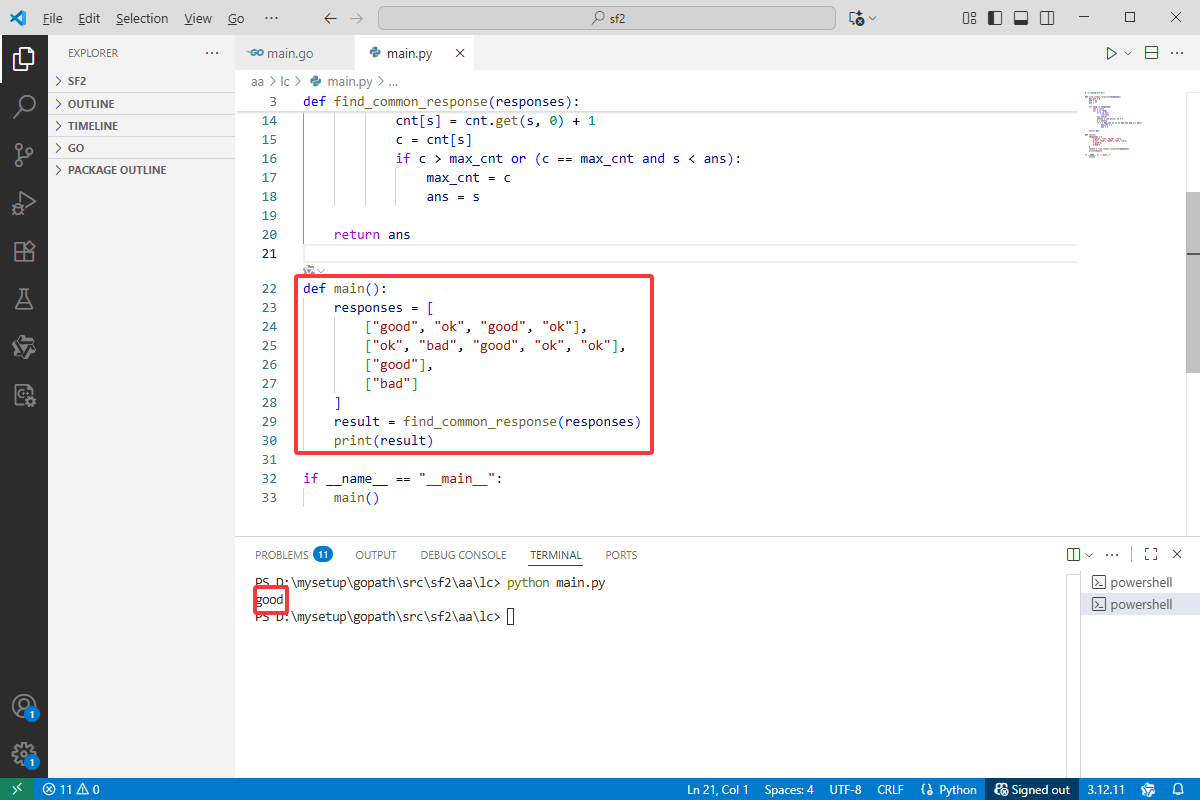Open the Manage gear icon

(24, 755)
